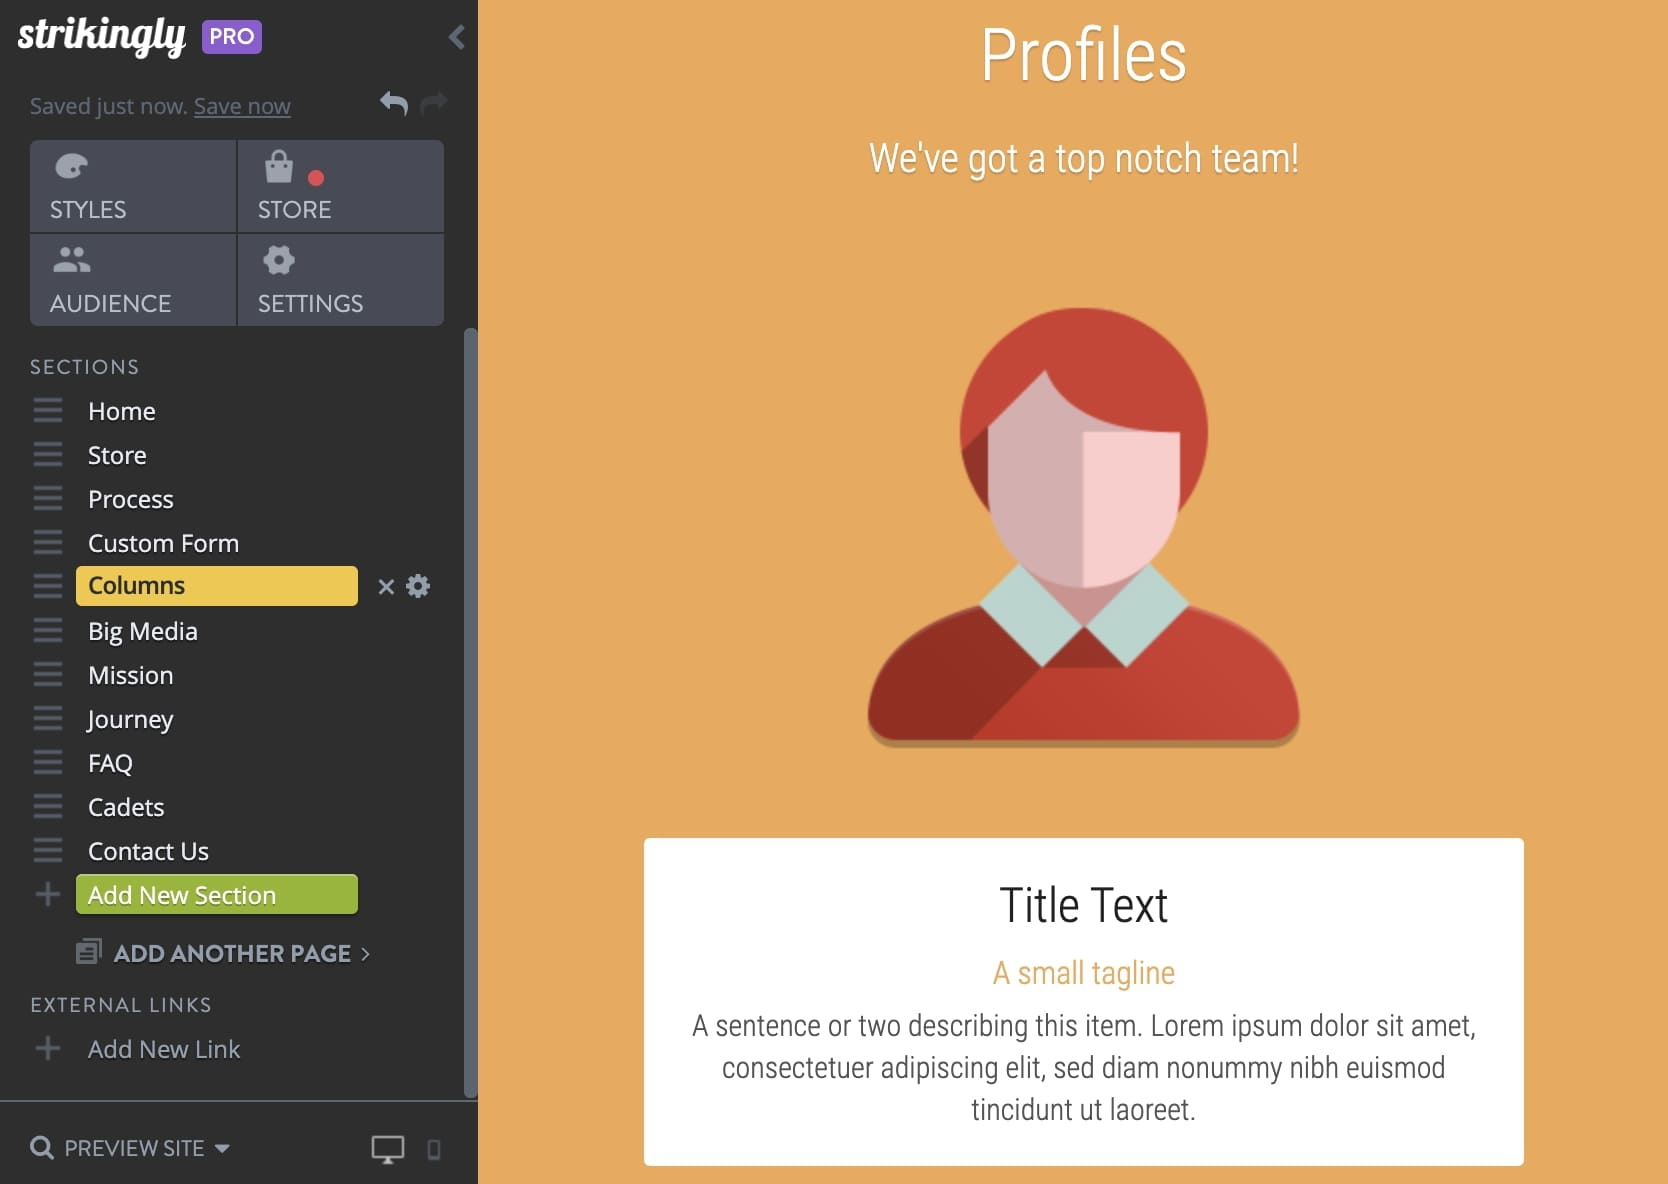1668x1184 pixels.
Task: Open the site Settings gear panel
Action: [340, 280]
